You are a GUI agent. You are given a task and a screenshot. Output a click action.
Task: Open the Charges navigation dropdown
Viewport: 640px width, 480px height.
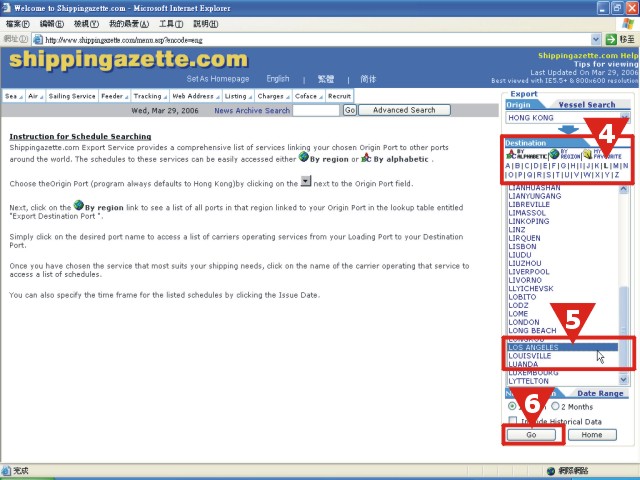click(273, 96)
